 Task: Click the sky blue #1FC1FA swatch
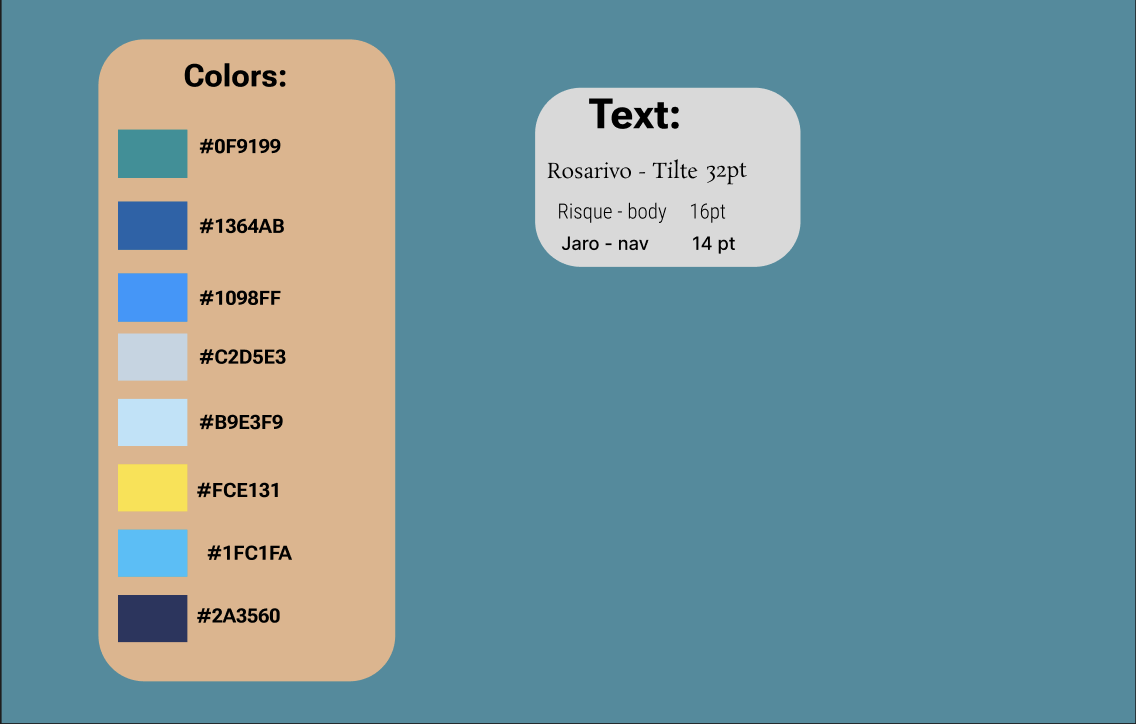click(x=152, y=553)
